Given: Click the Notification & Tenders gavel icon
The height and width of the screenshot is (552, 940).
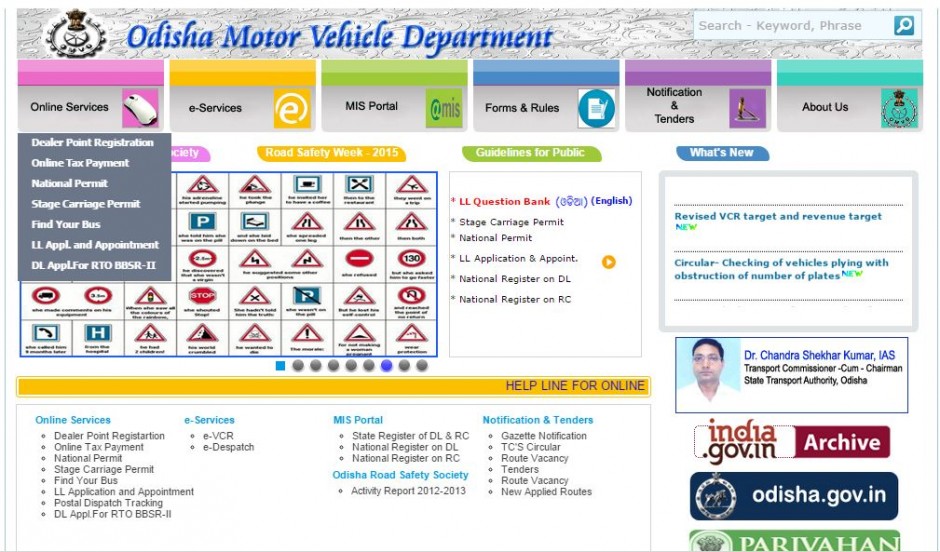Looking at the screenshot, I should click(747, 108).
